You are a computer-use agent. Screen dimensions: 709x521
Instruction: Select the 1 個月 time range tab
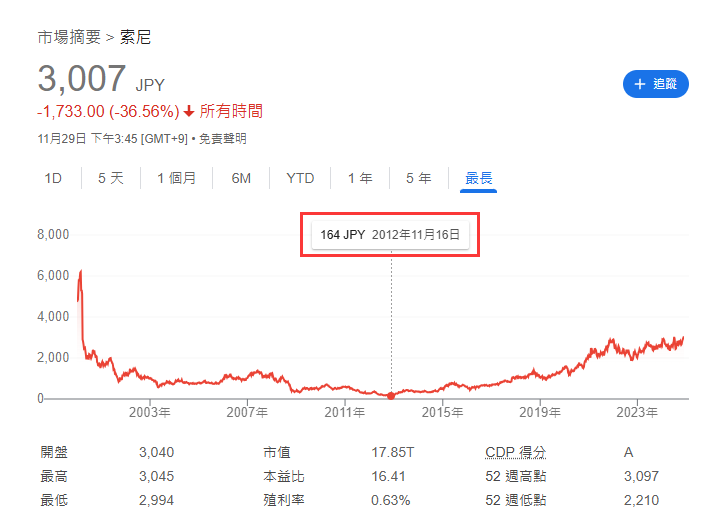176,178
